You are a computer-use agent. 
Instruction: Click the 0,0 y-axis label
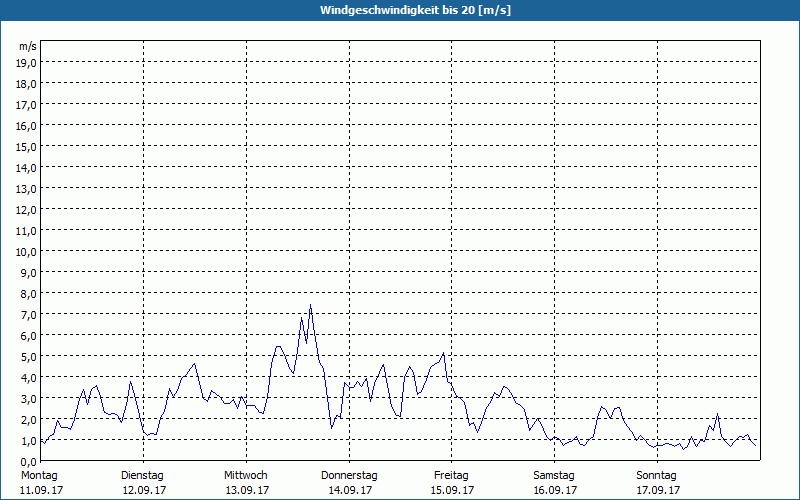click(27, 461)
